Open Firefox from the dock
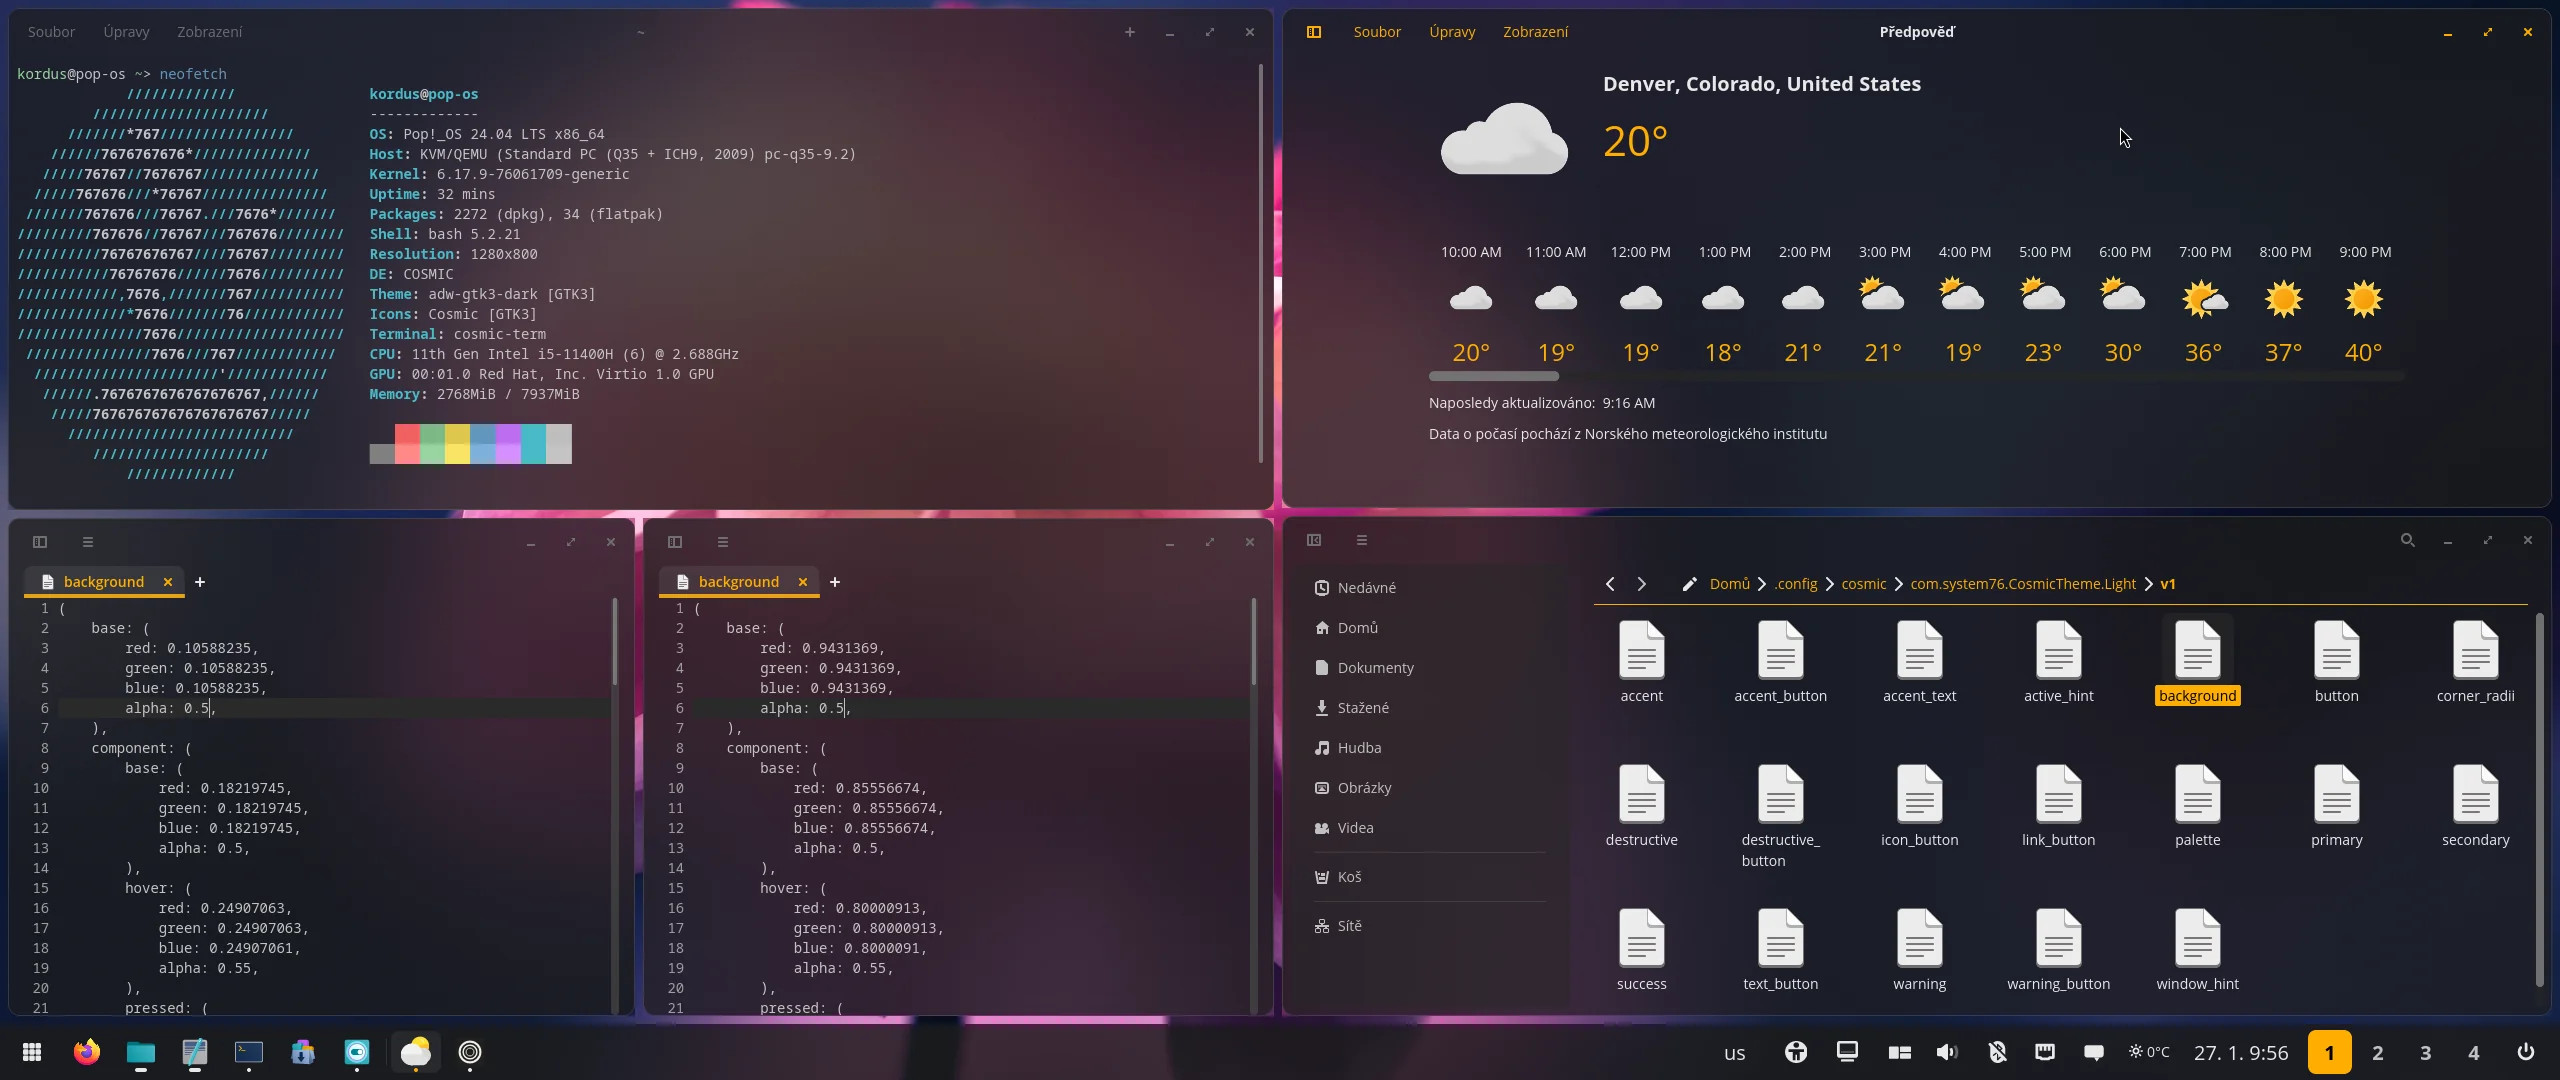 coord(87,1052)
